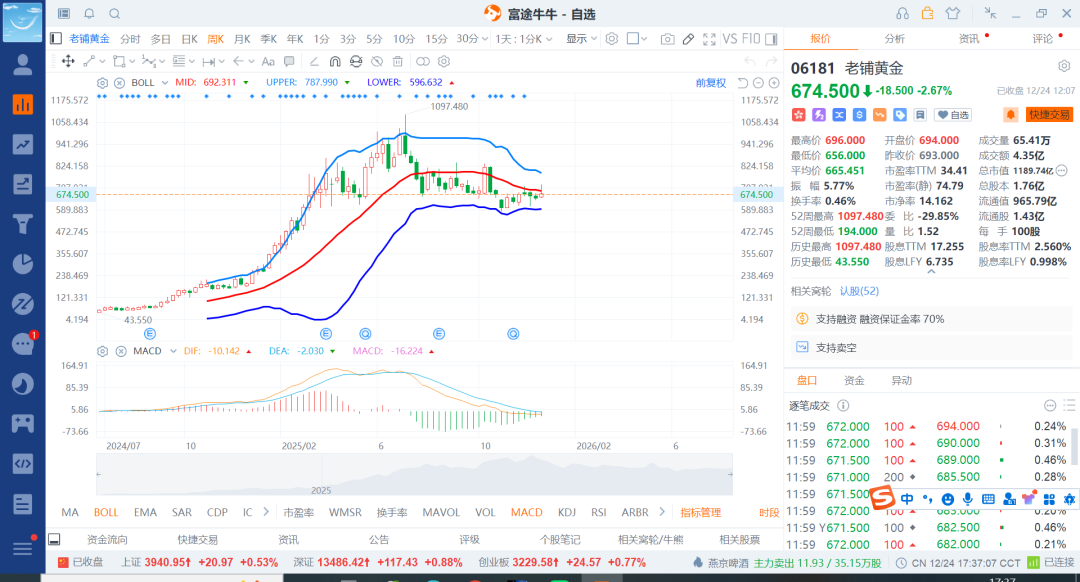1080x582 pixels.
Task: Open the 指标管理 indicator management link
Action: pos(700,512)
